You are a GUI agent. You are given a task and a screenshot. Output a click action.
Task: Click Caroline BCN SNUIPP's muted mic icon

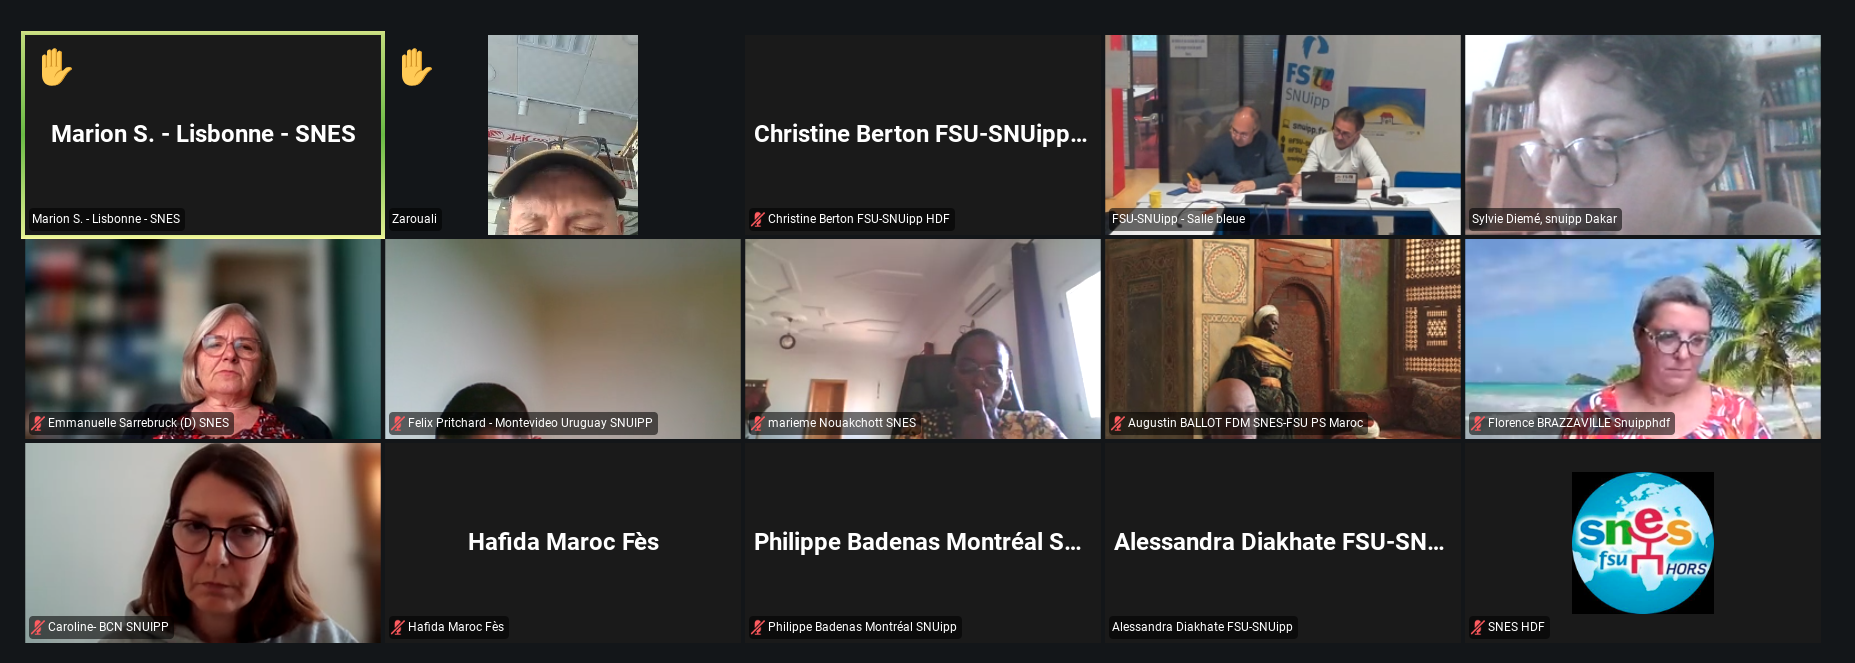pyautogui.click(x=38, y=627)
